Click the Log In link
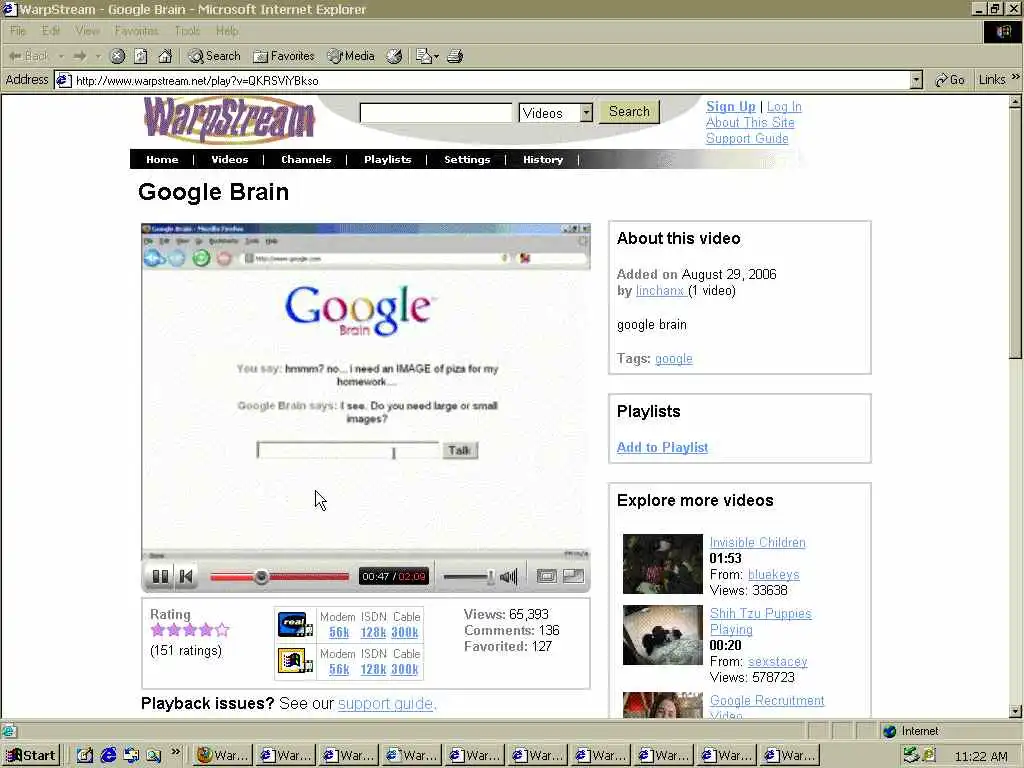 pyautogui.click(x=784, y=106)
